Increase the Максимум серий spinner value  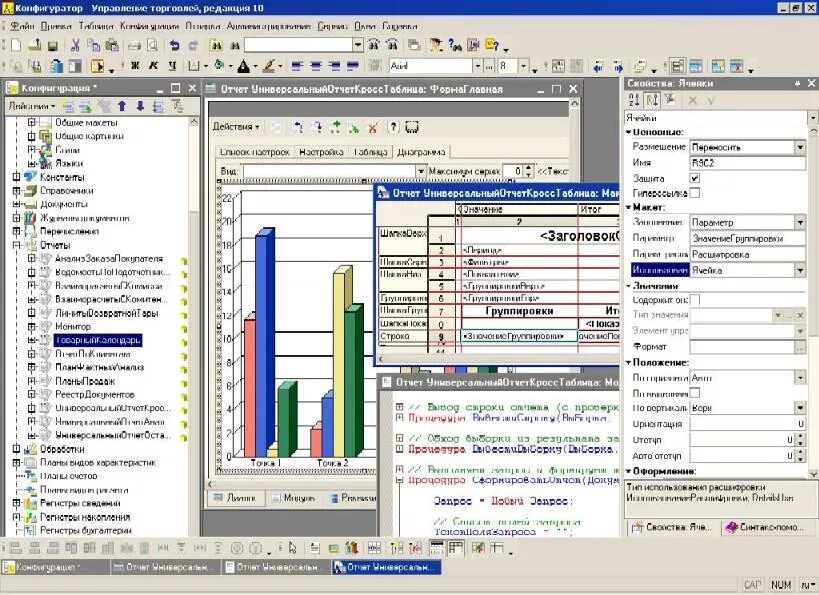529,168
